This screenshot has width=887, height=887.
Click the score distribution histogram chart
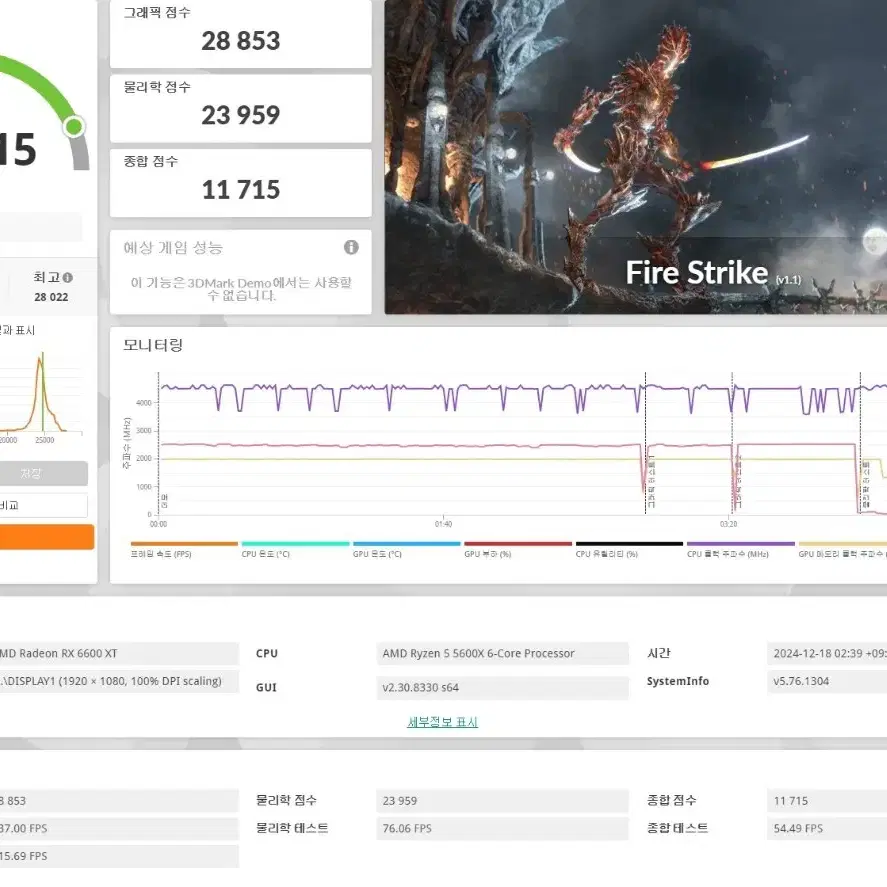coord(41,393)
